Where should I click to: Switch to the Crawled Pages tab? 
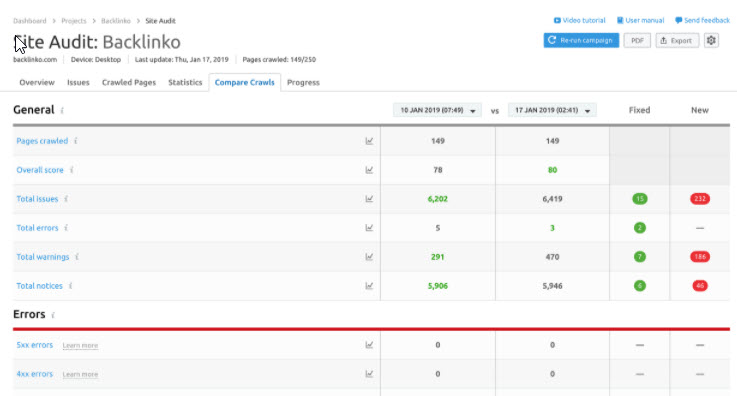click(129, 83)
